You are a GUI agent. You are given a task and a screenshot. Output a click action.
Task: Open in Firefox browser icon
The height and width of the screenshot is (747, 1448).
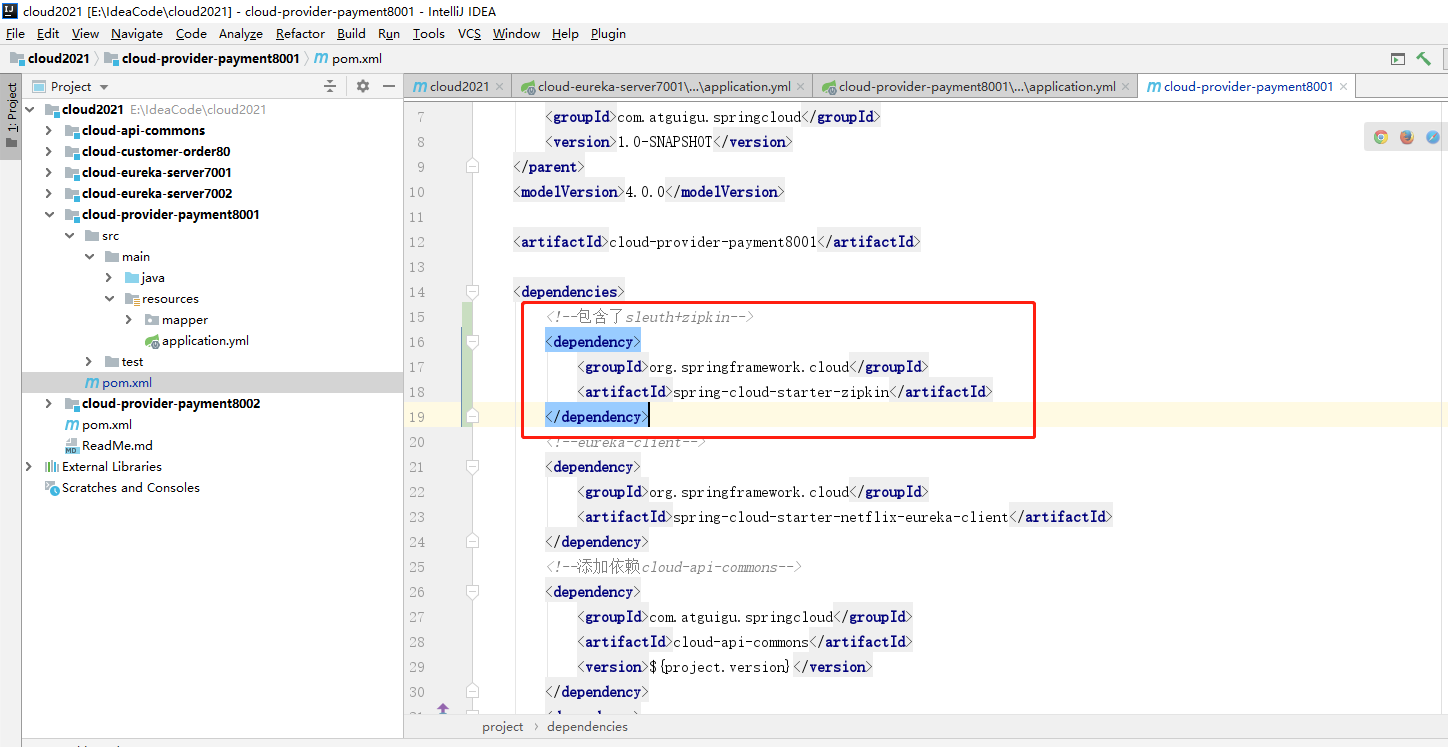(x=1407, y=137)
